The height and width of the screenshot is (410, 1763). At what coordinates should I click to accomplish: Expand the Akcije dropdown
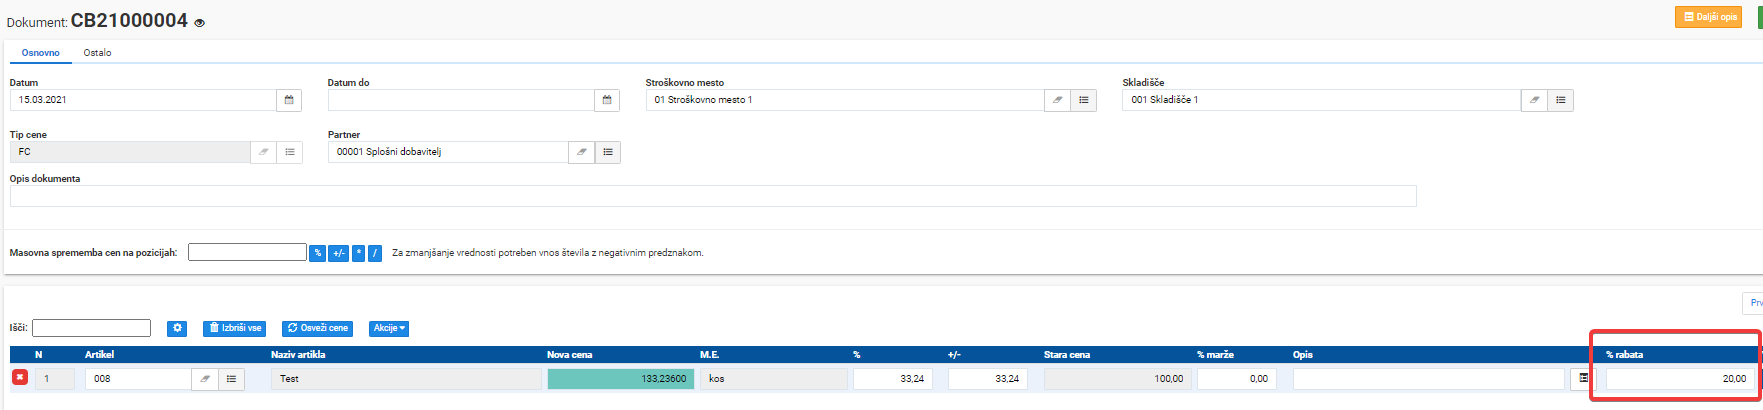click(x=389, y=328)
